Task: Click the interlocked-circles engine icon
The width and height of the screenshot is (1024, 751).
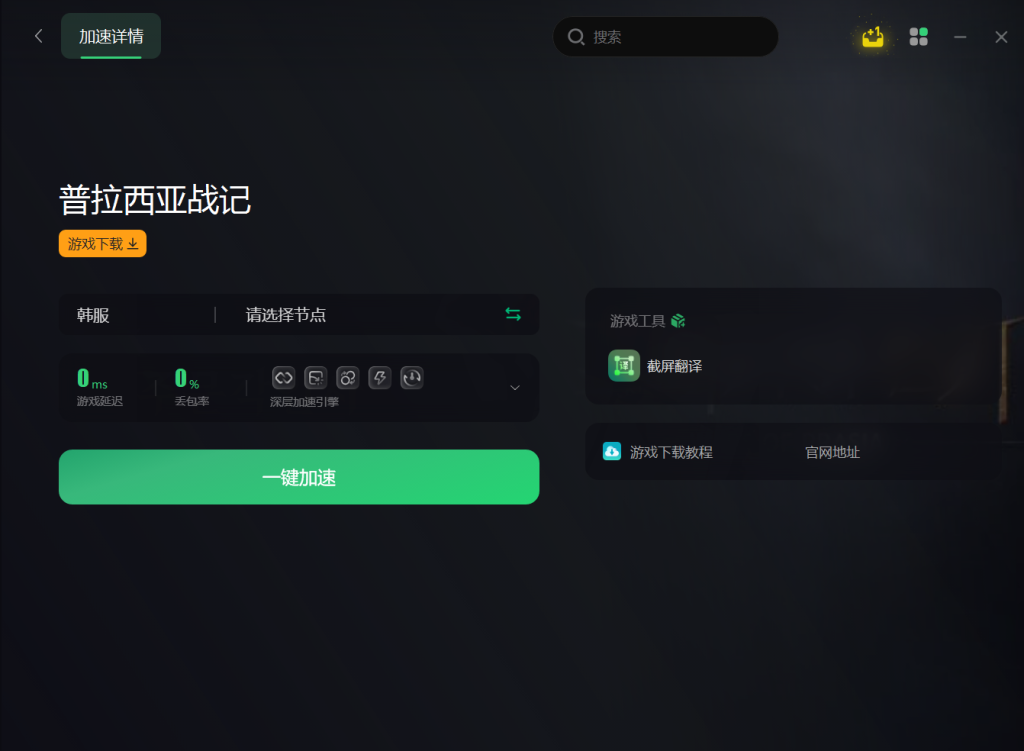Action: point(347,377)
